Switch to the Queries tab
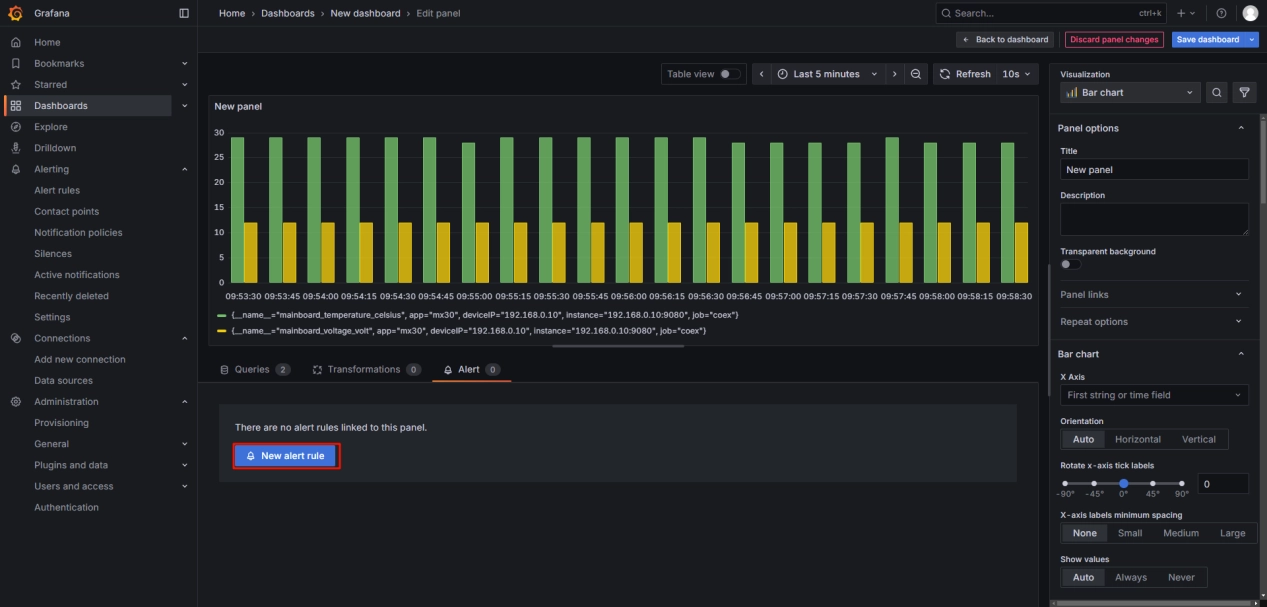 (254, 369)
